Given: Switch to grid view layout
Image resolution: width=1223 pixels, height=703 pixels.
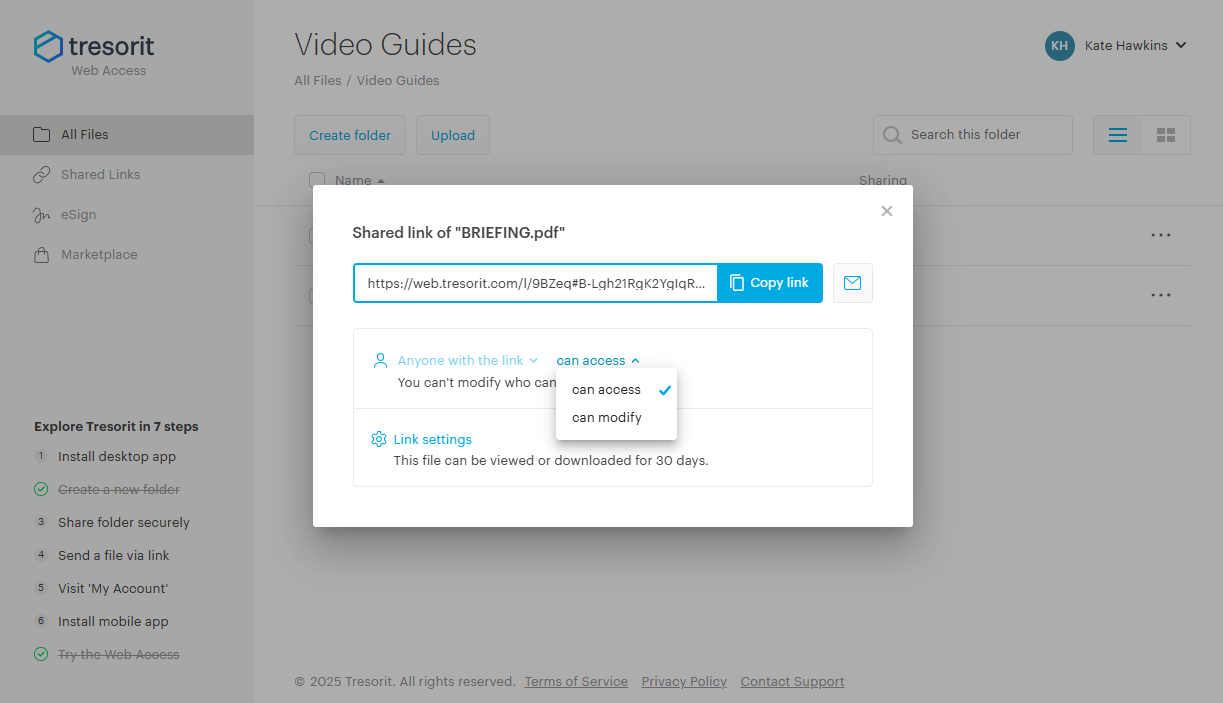Looking at the screenshot, I should pos(1165,134).
